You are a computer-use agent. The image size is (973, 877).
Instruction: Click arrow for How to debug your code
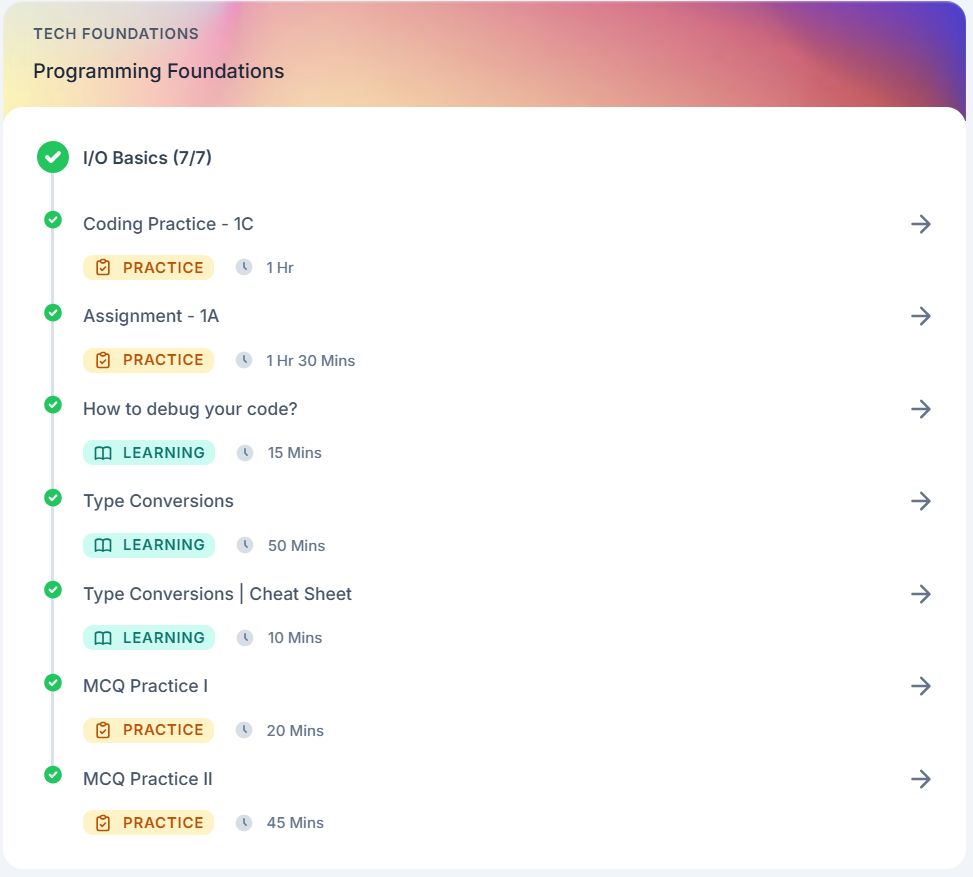921,409
